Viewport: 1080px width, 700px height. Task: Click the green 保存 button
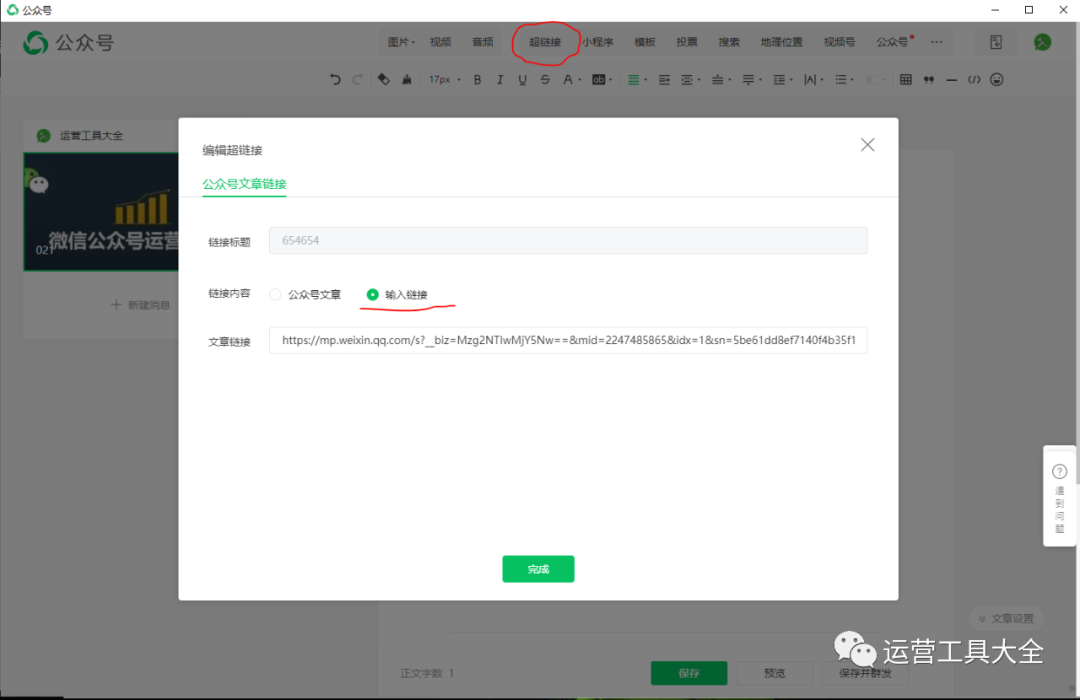(x=689, y=673)
